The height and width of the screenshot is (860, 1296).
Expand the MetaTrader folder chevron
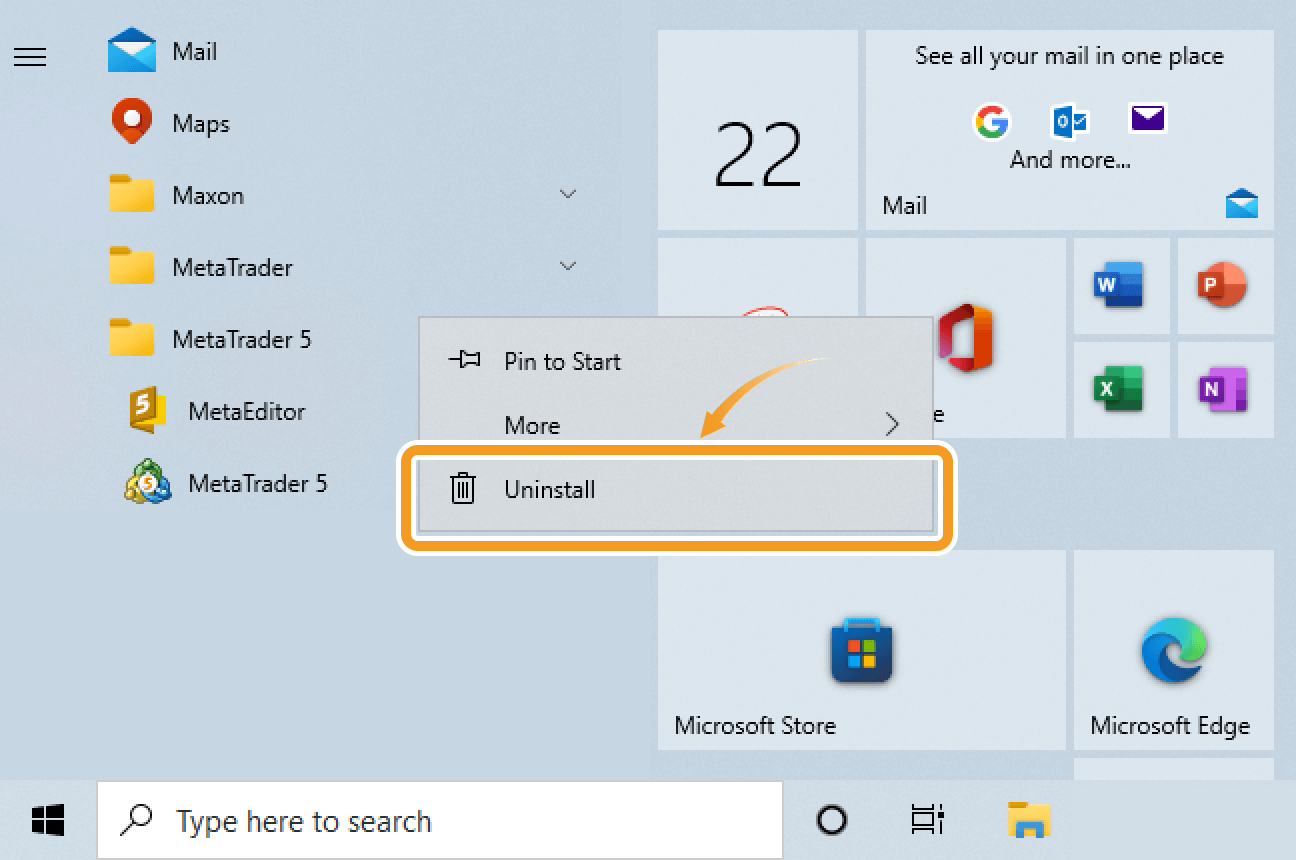pyautogui.click(x=568, y=266)
